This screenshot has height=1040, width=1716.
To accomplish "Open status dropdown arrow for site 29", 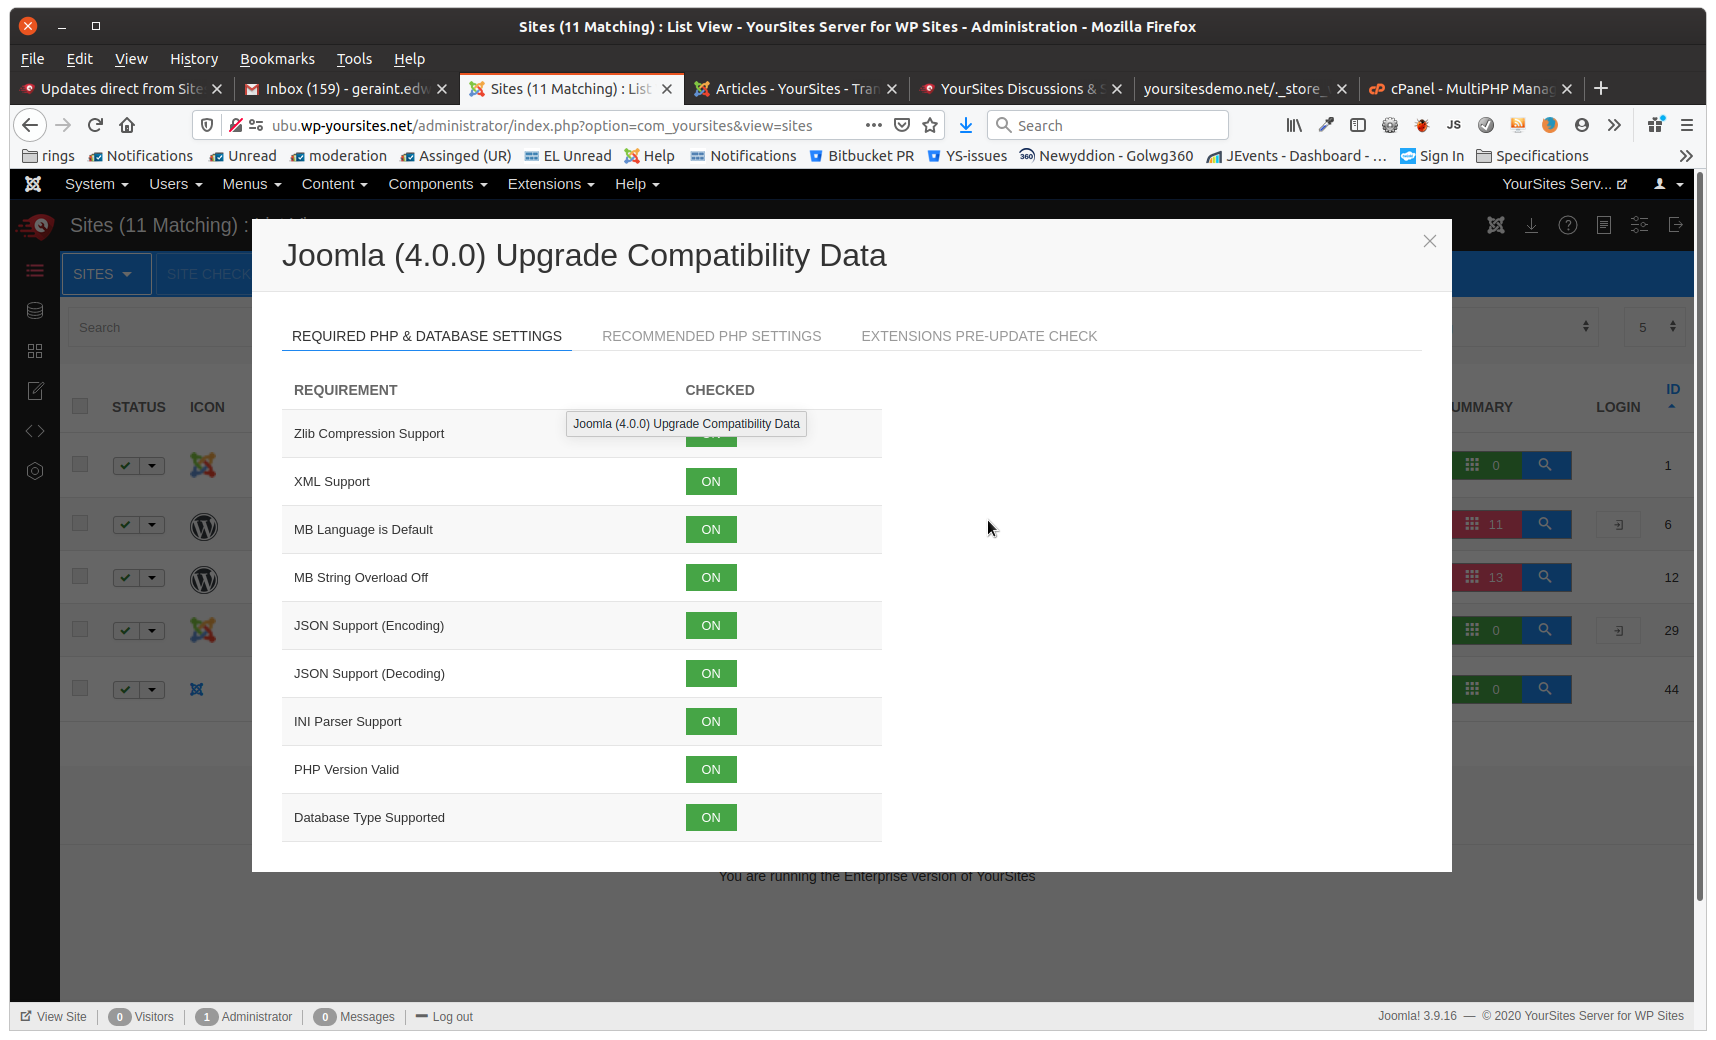I will 152,631.
